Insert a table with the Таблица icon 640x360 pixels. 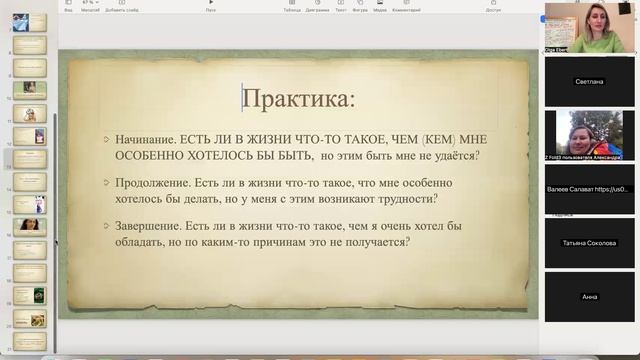[x=292, y=6]
